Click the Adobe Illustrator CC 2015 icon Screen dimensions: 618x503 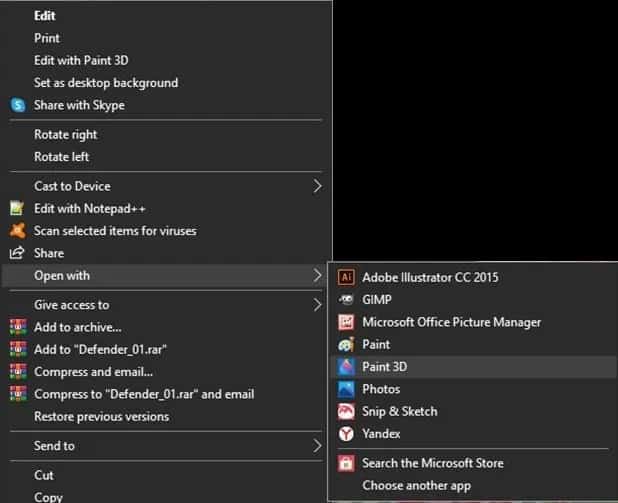[x=347, y=277]
